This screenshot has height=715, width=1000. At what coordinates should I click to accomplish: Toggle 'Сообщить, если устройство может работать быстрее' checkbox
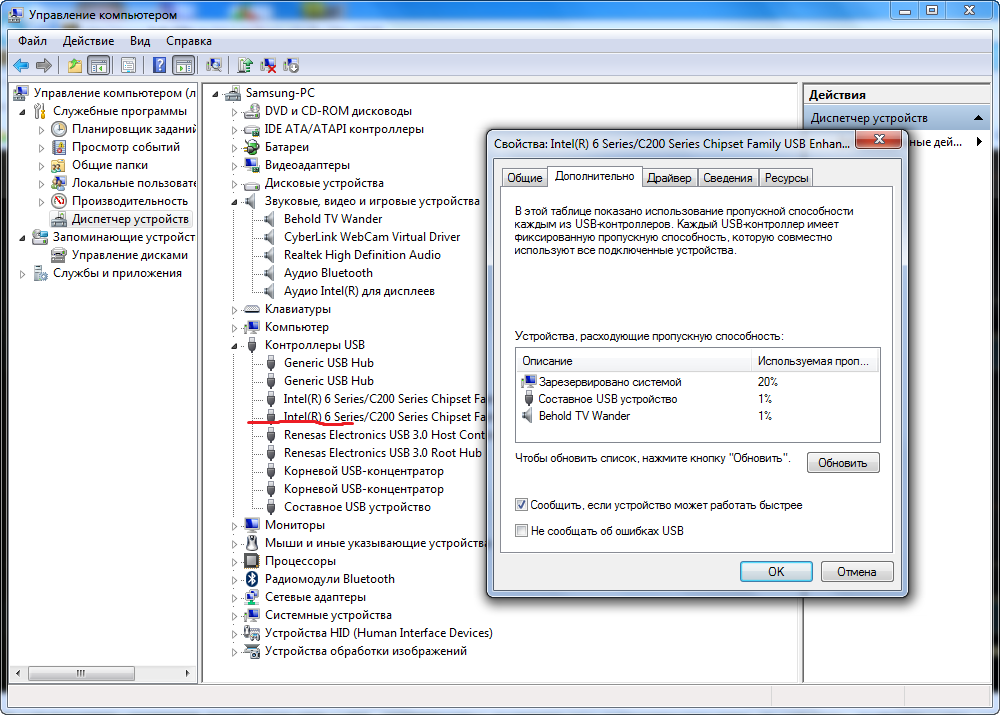click(521, 505)
